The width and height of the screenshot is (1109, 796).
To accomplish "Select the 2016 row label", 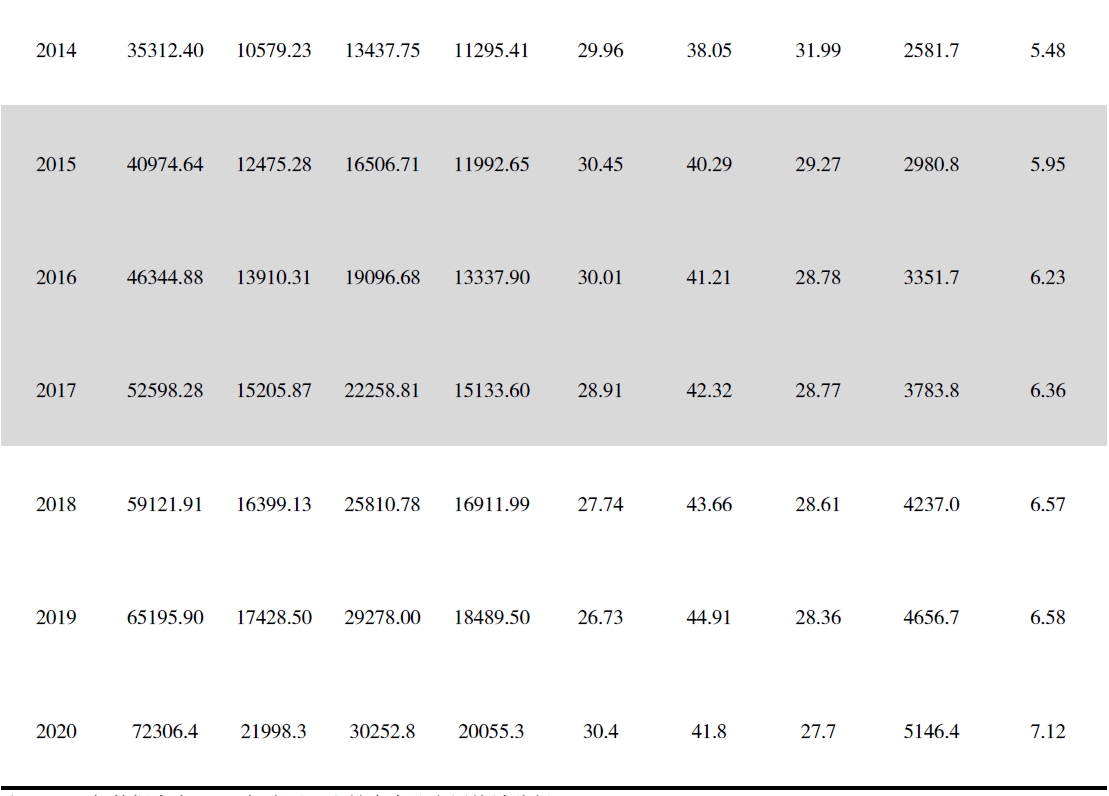I will point(56,277).
